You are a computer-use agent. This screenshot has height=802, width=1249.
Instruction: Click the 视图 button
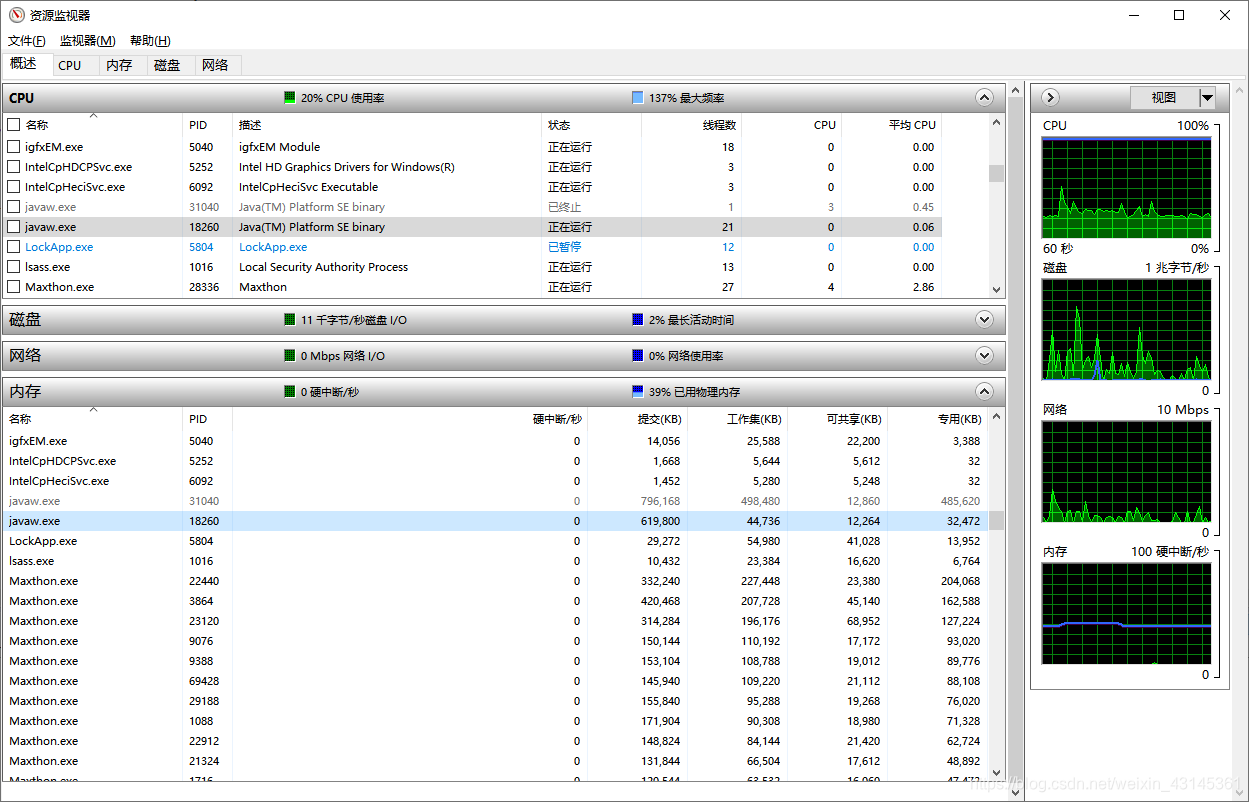point(1164,98)
